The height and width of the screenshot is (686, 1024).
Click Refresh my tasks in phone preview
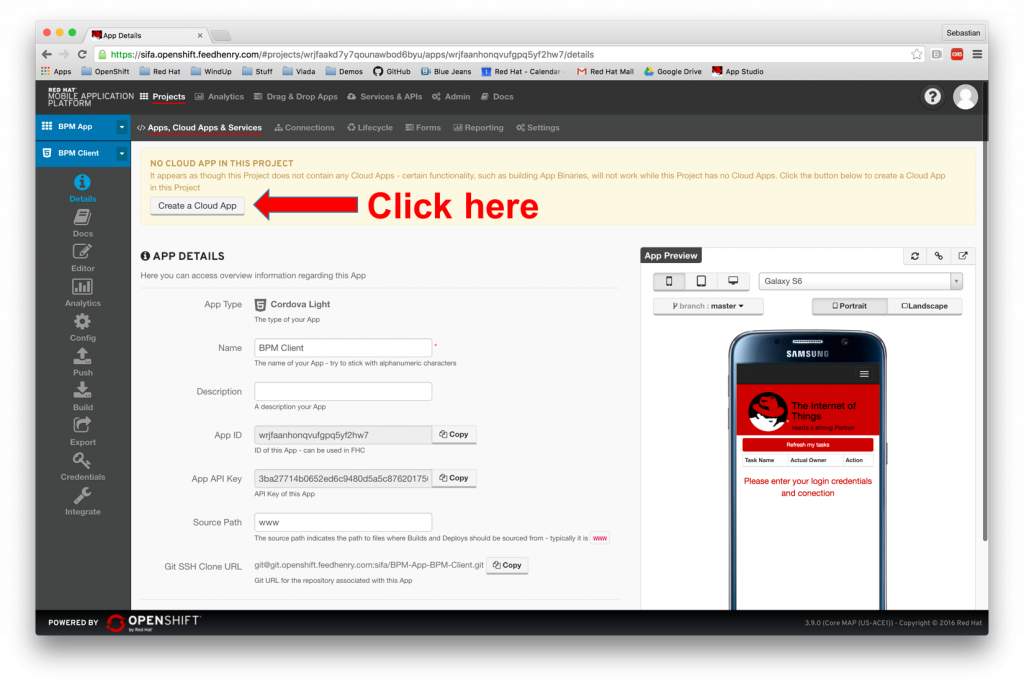click(808, 444)
